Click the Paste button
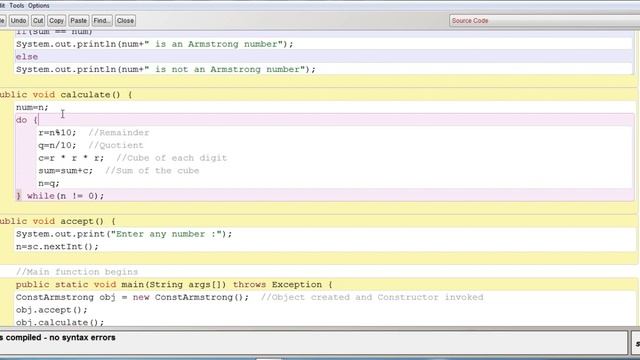 click(78, 20)
